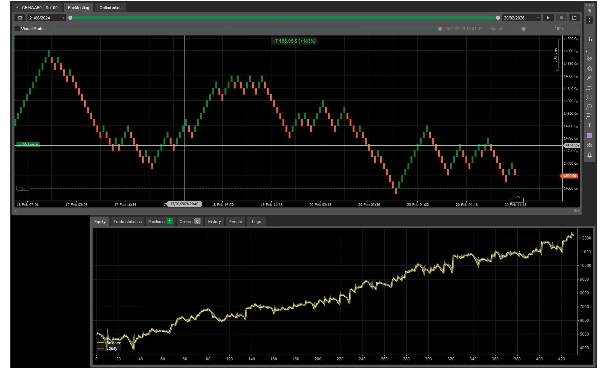Image resolution: width=600 pixels, height=368 pixels.
Task: Click the right handle of the green date range slider
Action: tap(498, 18)
